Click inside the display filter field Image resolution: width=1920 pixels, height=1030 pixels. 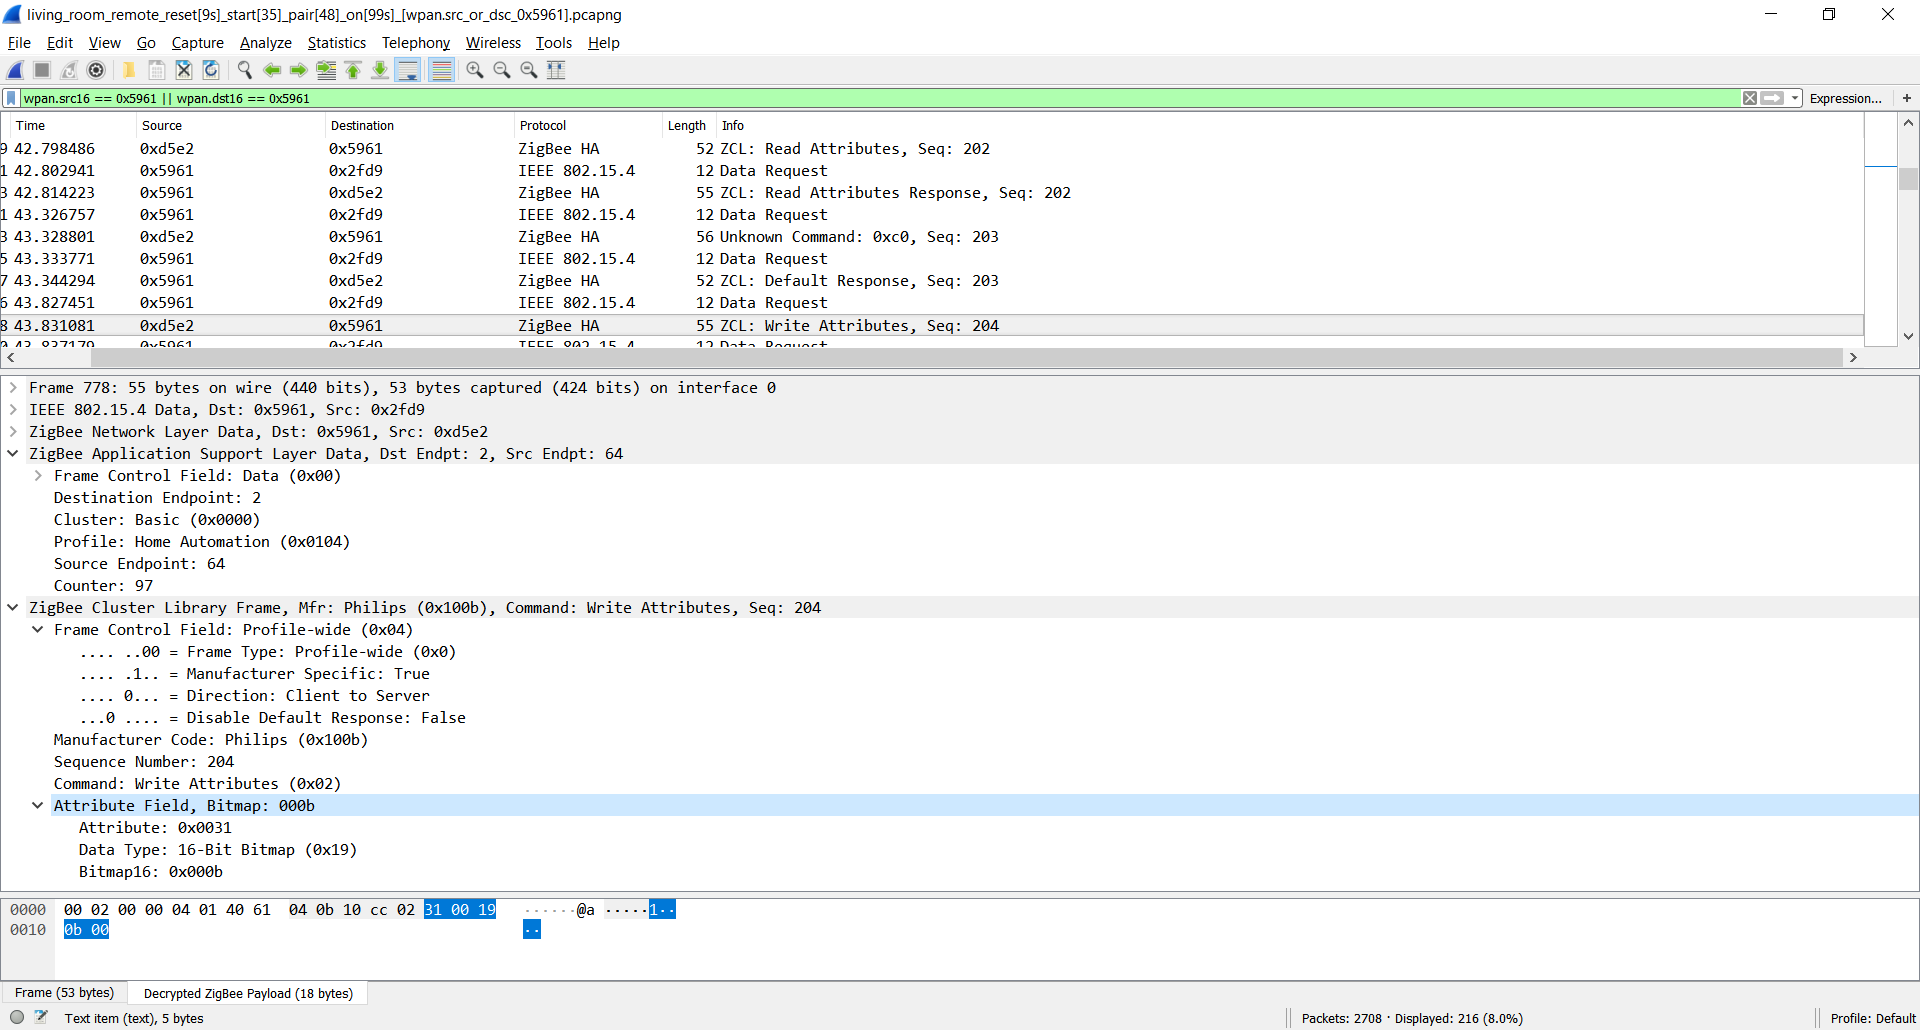pos(880,98)
